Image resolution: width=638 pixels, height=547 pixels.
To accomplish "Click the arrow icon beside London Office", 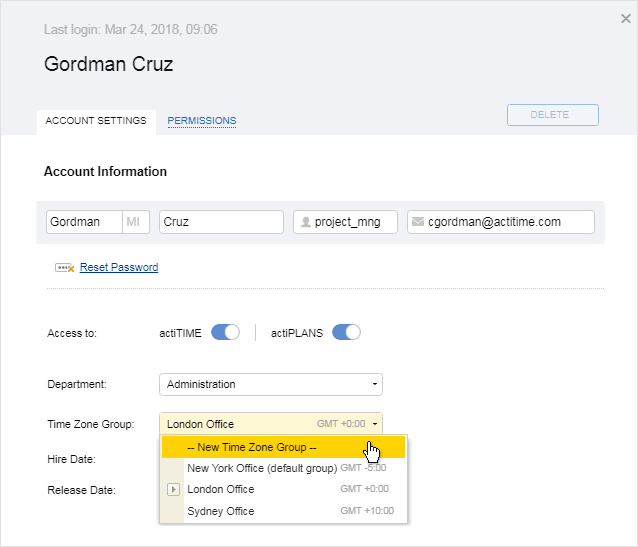I will (173, 489).
